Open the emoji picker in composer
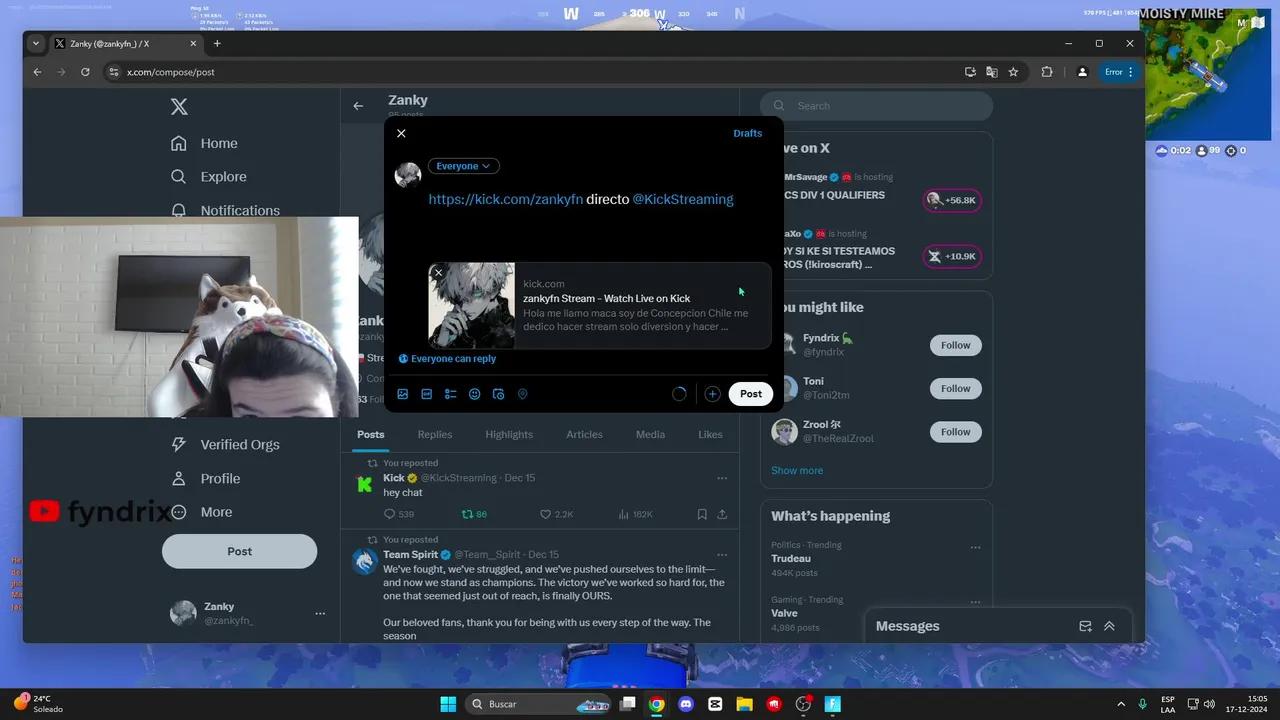This screenshot has width=1280, height=720. coord(474,394)
